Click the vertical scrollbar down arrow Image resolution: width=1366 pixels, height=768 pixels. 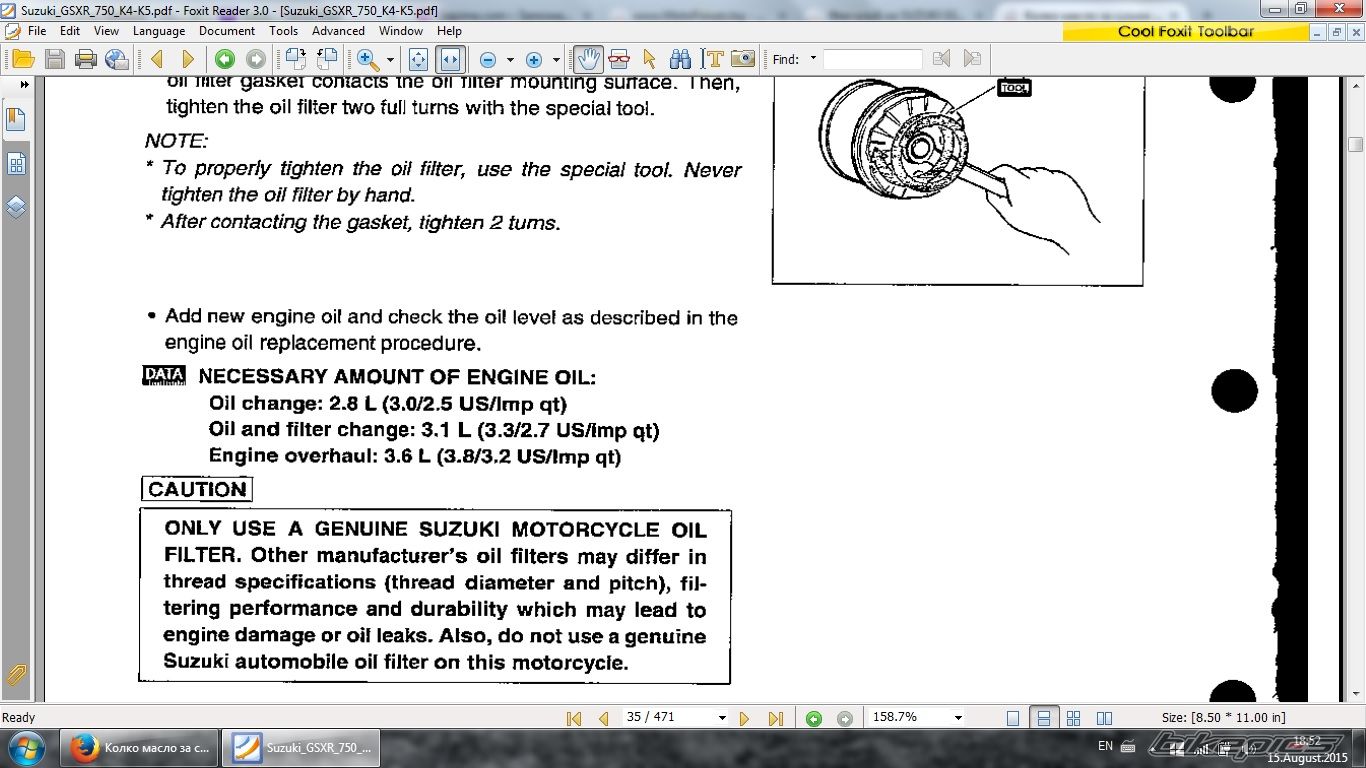click(x=1355, y=693)
